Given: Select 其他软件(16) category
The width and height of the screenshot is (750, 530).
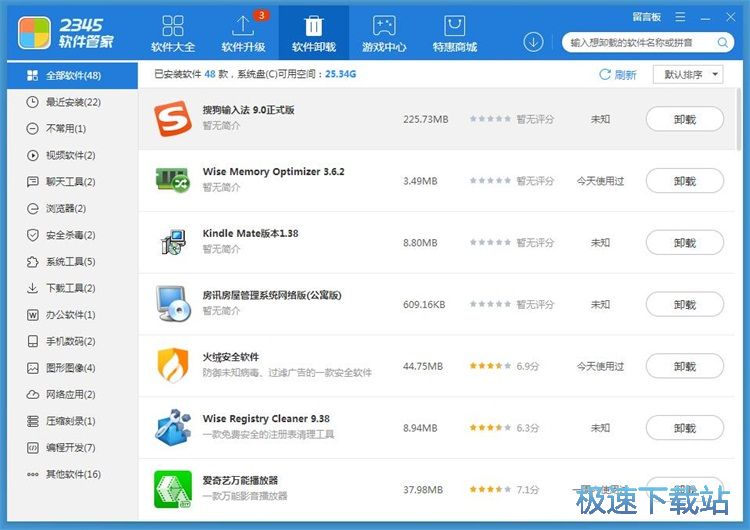Looking at the screenshot, I should 72,474.
